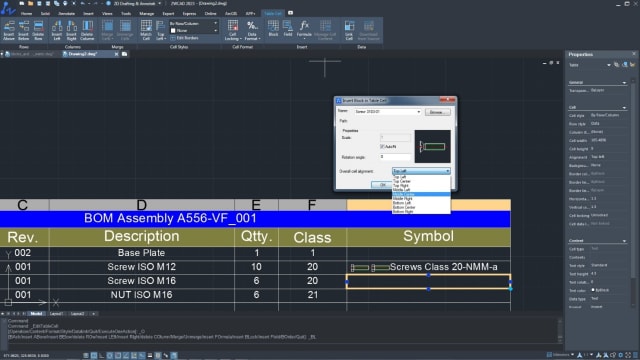Click the Block insert icon
The height and width of the screenshot is (360, 640).
coord(273,29)
